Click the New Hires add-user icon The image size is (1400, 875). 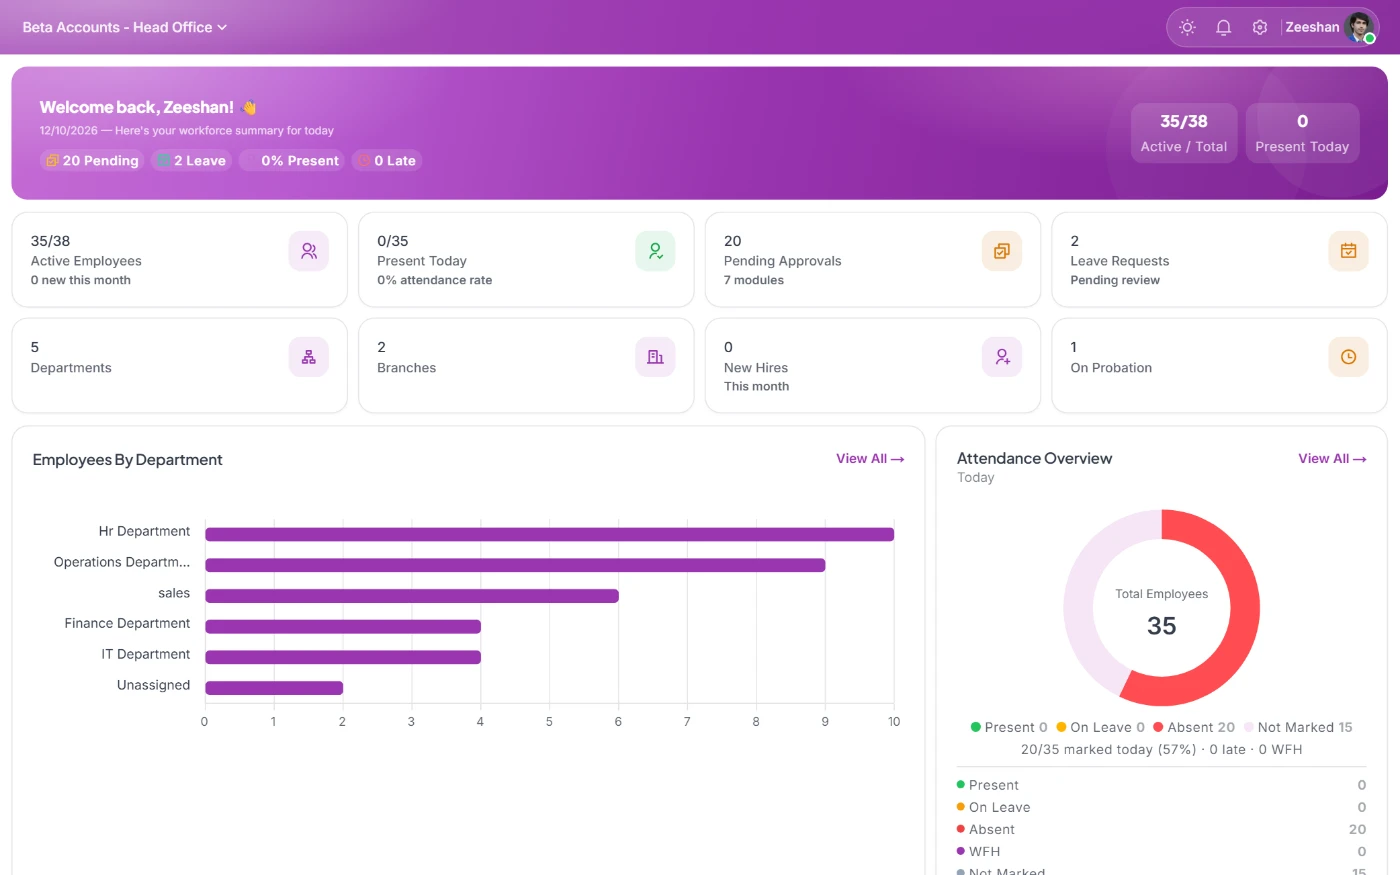click(x=1002, y=357)
